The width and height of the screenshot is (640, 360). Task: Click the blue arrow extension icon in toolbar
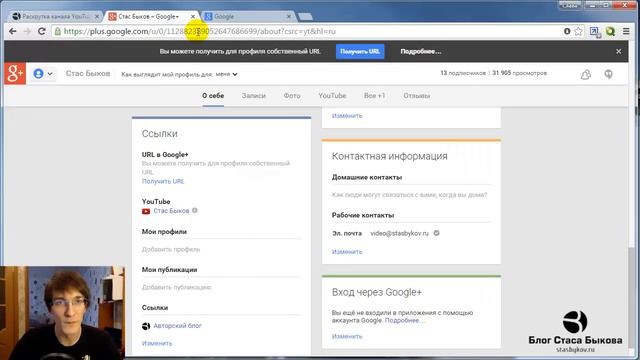pyautogui.click(x=595, y=31)
